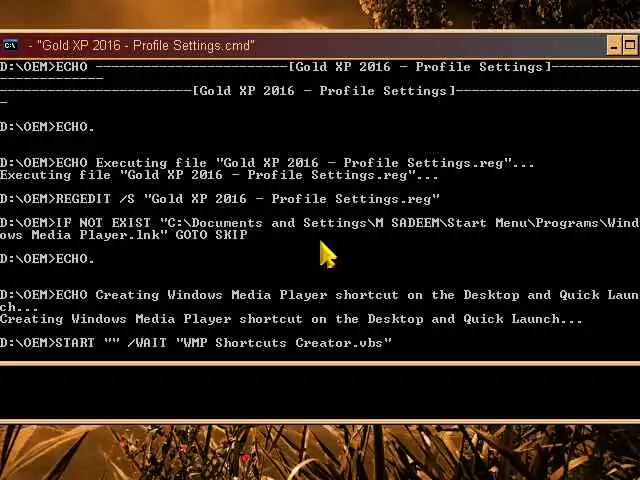Click the output "Creating Windows Media Player shortcut" line
Screen dimensions: 640x480
coord(291,319)
